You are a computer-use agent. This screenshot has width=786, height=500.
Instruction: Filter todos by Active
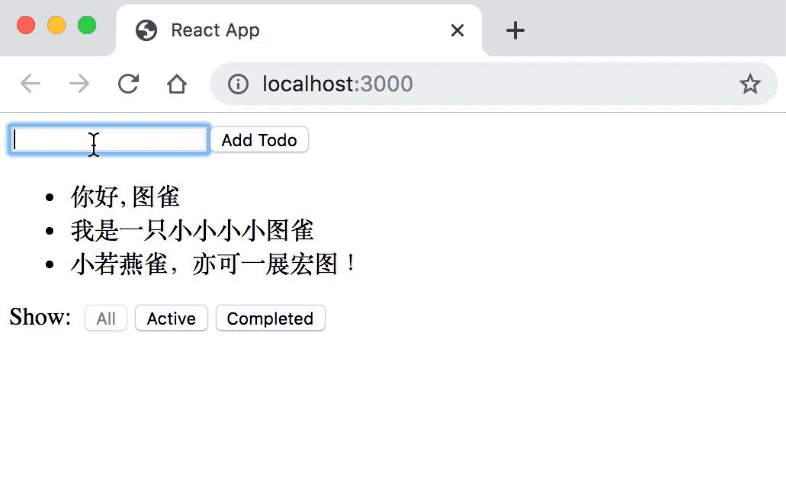tap(171, 318)
